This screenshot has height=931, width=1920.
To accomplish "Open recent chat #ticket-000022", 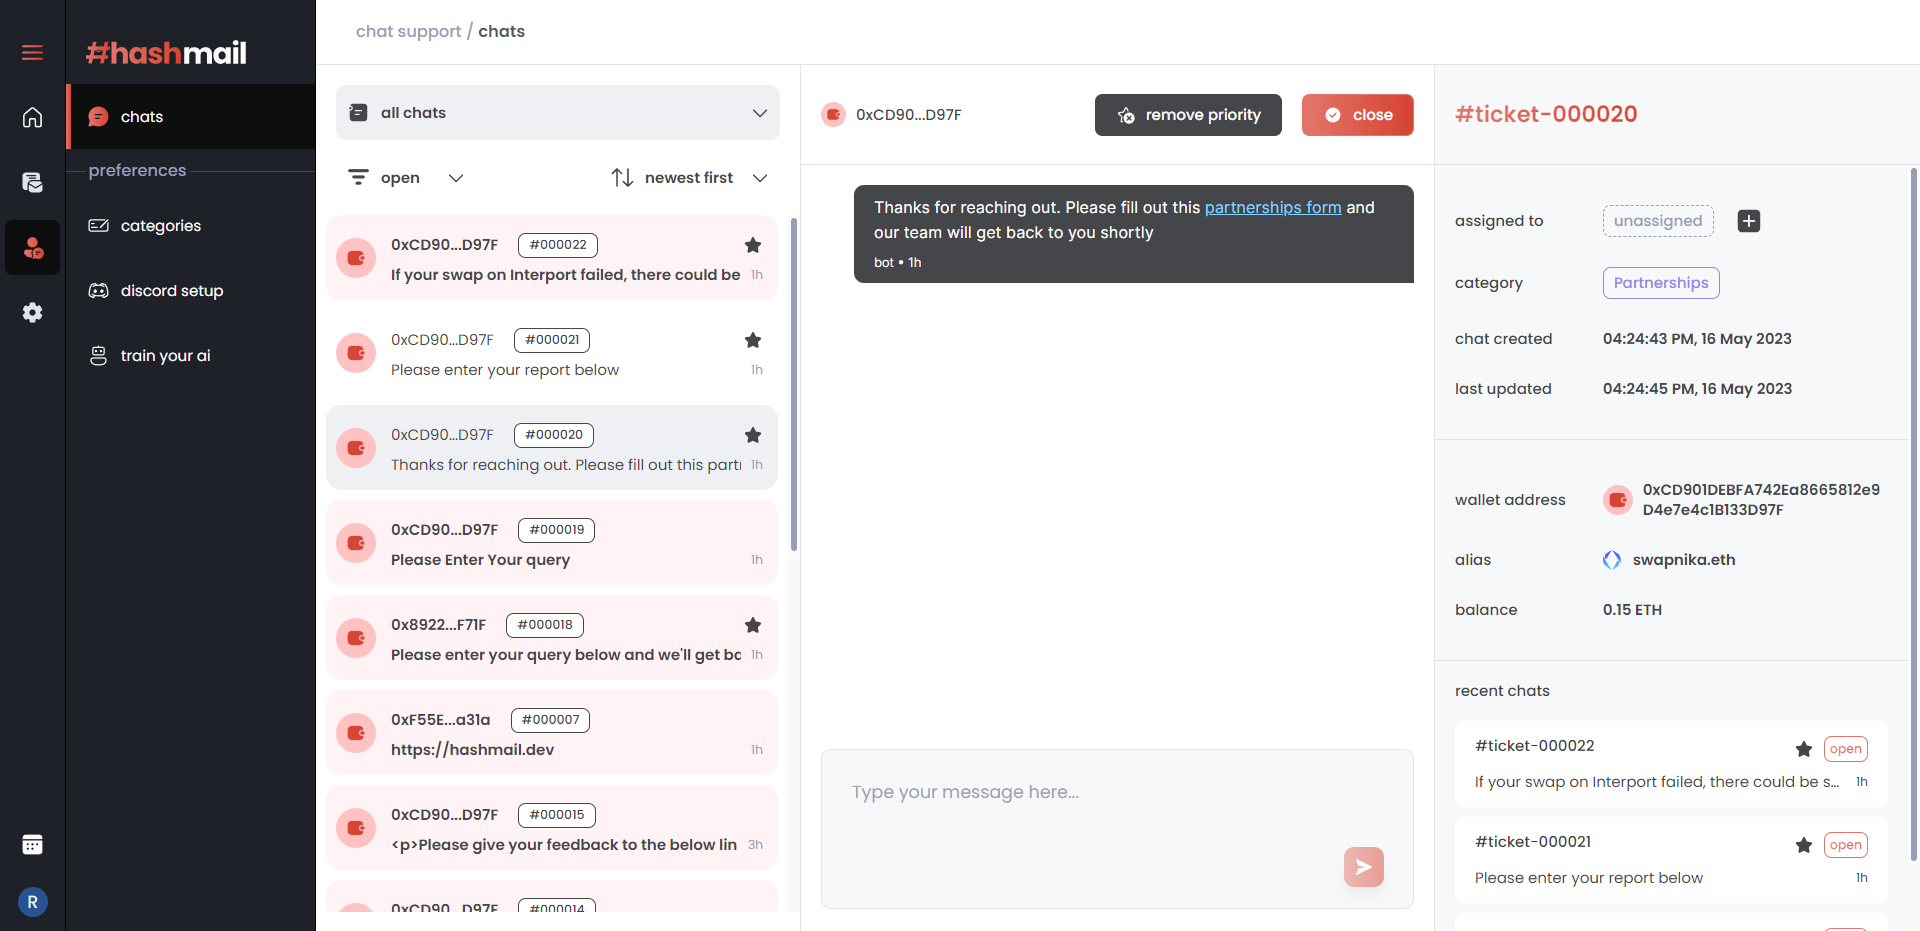I will (x=1671, y=764).
